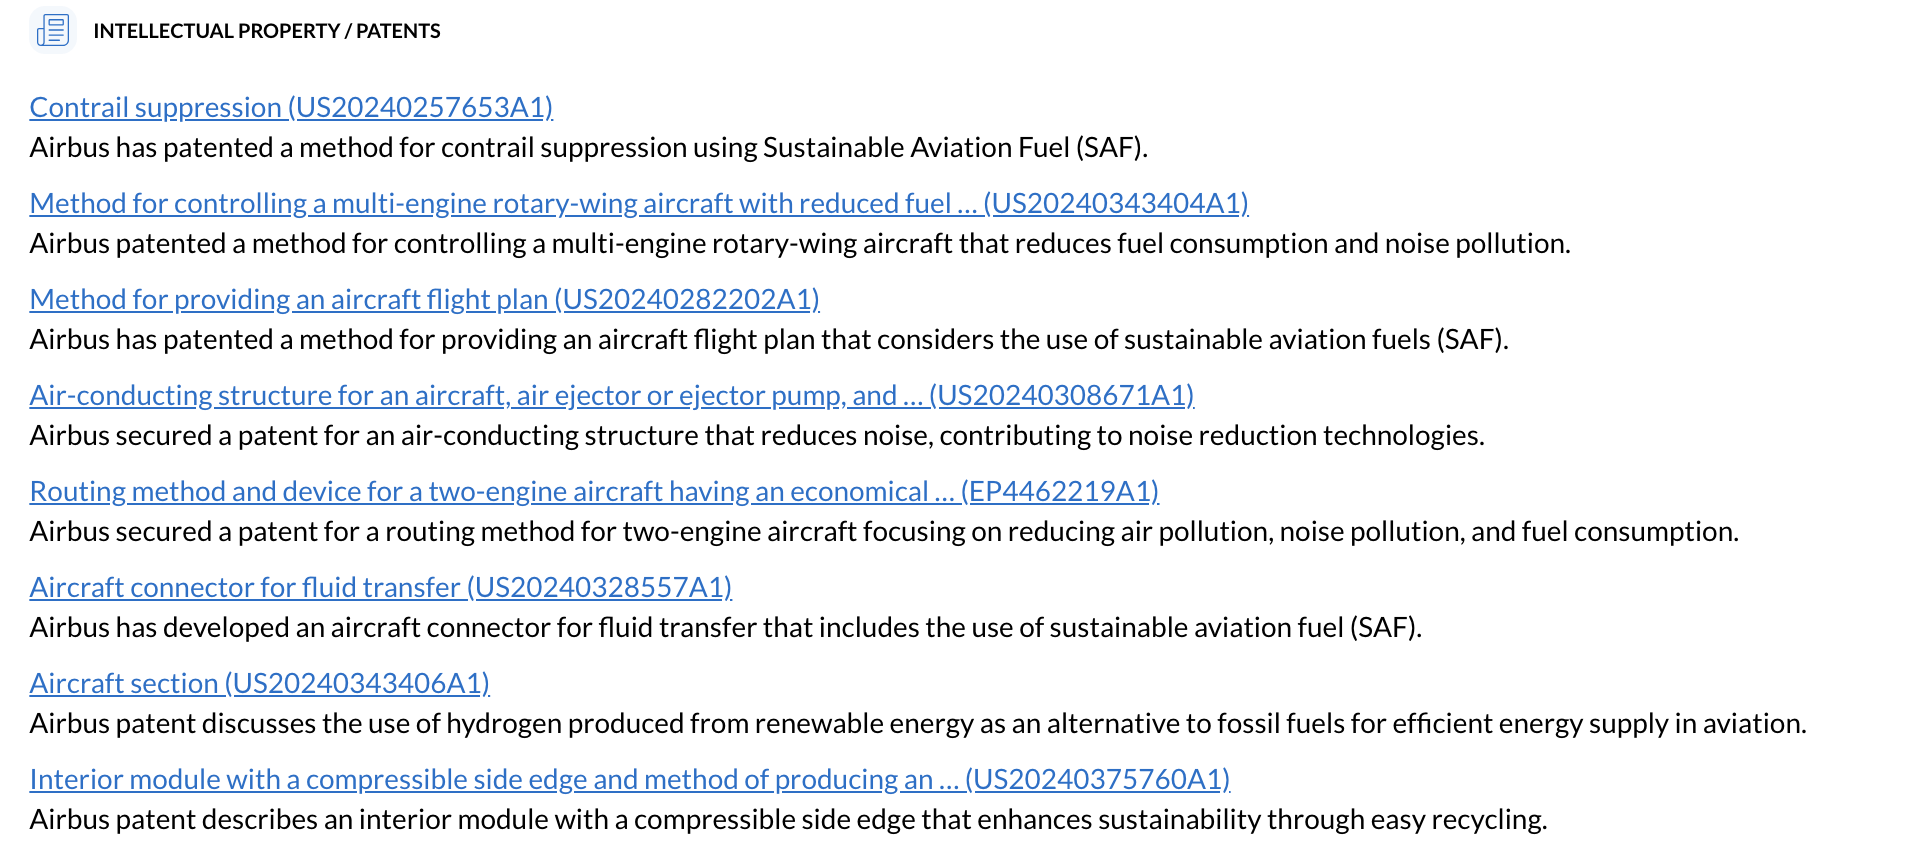The width and height of the screenshot is (1912, 862).
Task: Click the fluid transfer connector description text
Action: coord(725,627)
